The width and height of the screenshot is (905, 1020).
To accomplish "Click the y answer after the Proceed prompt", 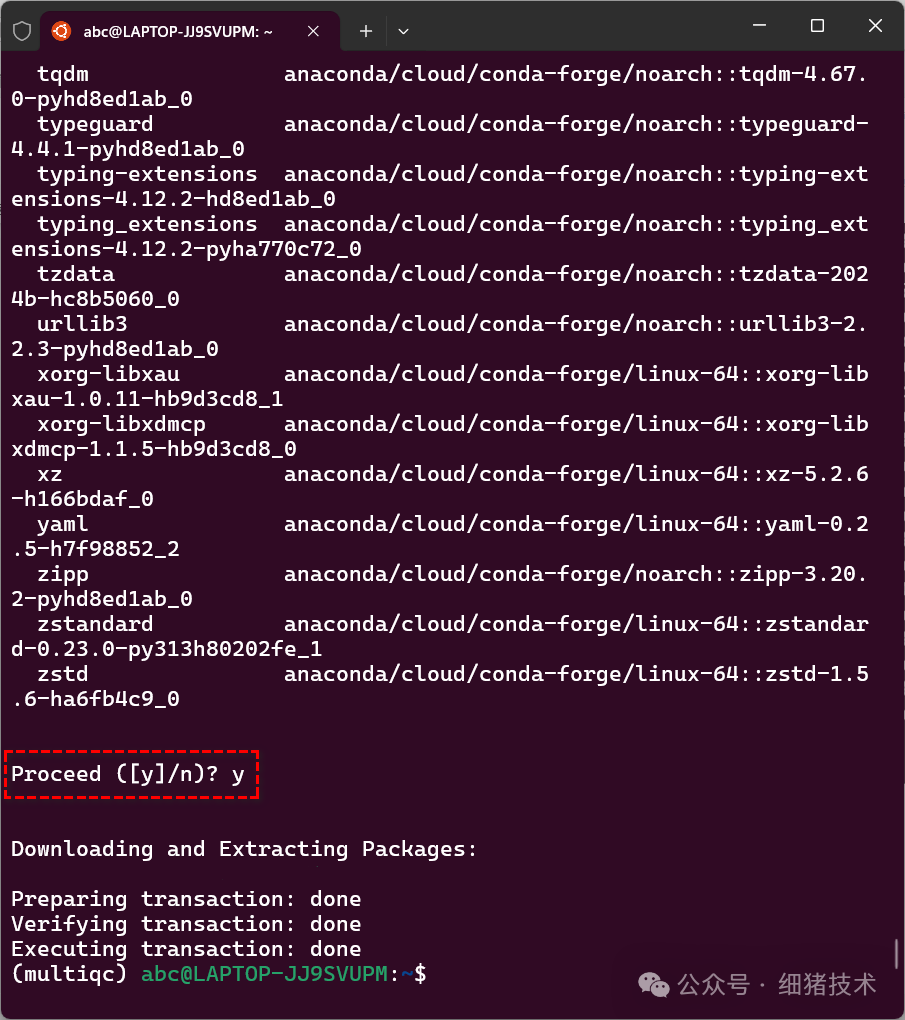I will [x=237, y=773].
